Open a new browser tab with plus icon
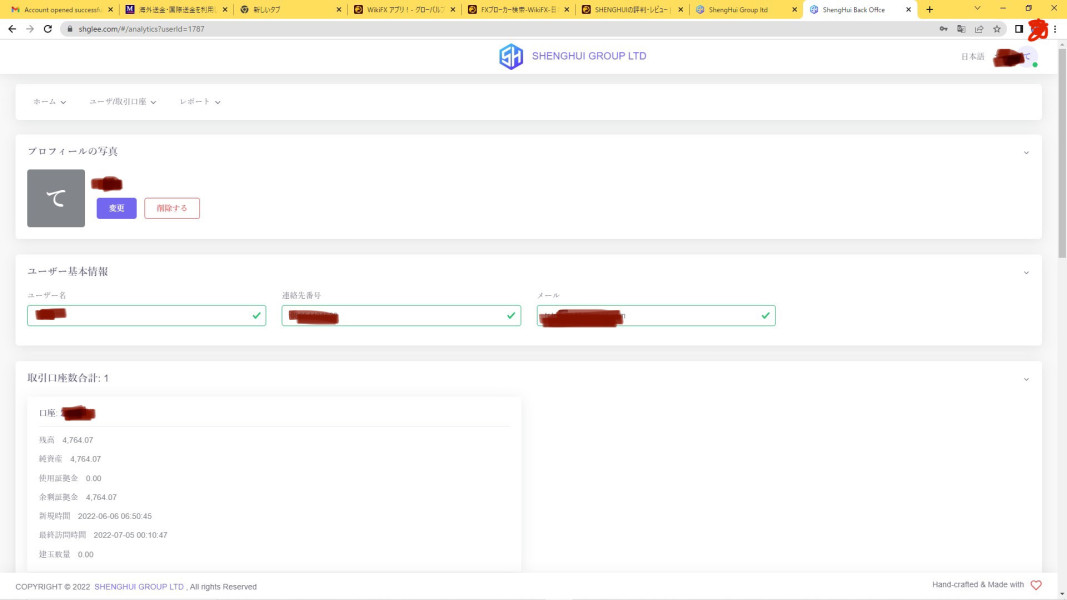Viewport: 1067px width, 600px height. coord(930,10)
